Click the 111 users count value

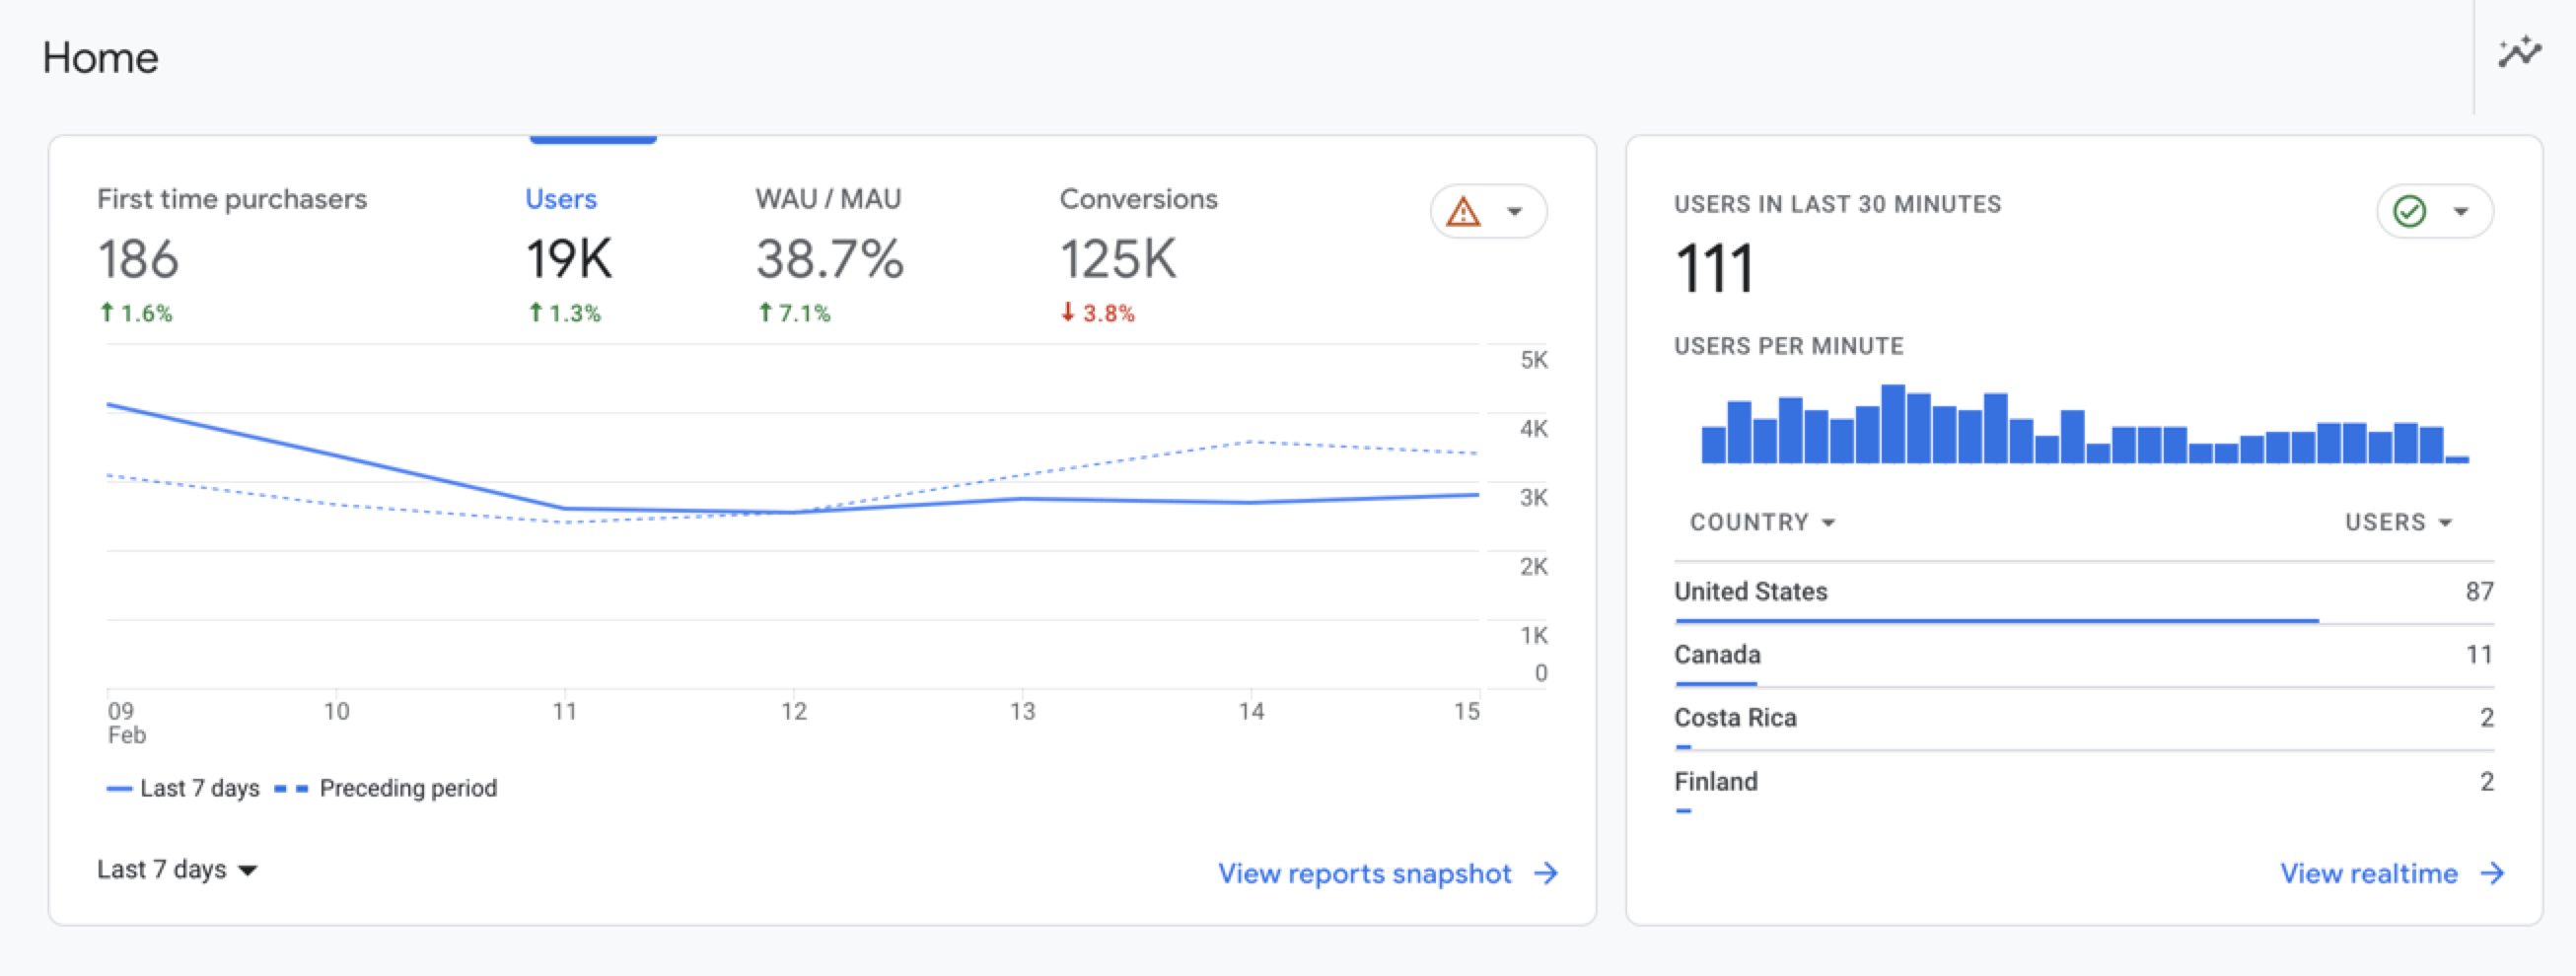click(1714, 269)
